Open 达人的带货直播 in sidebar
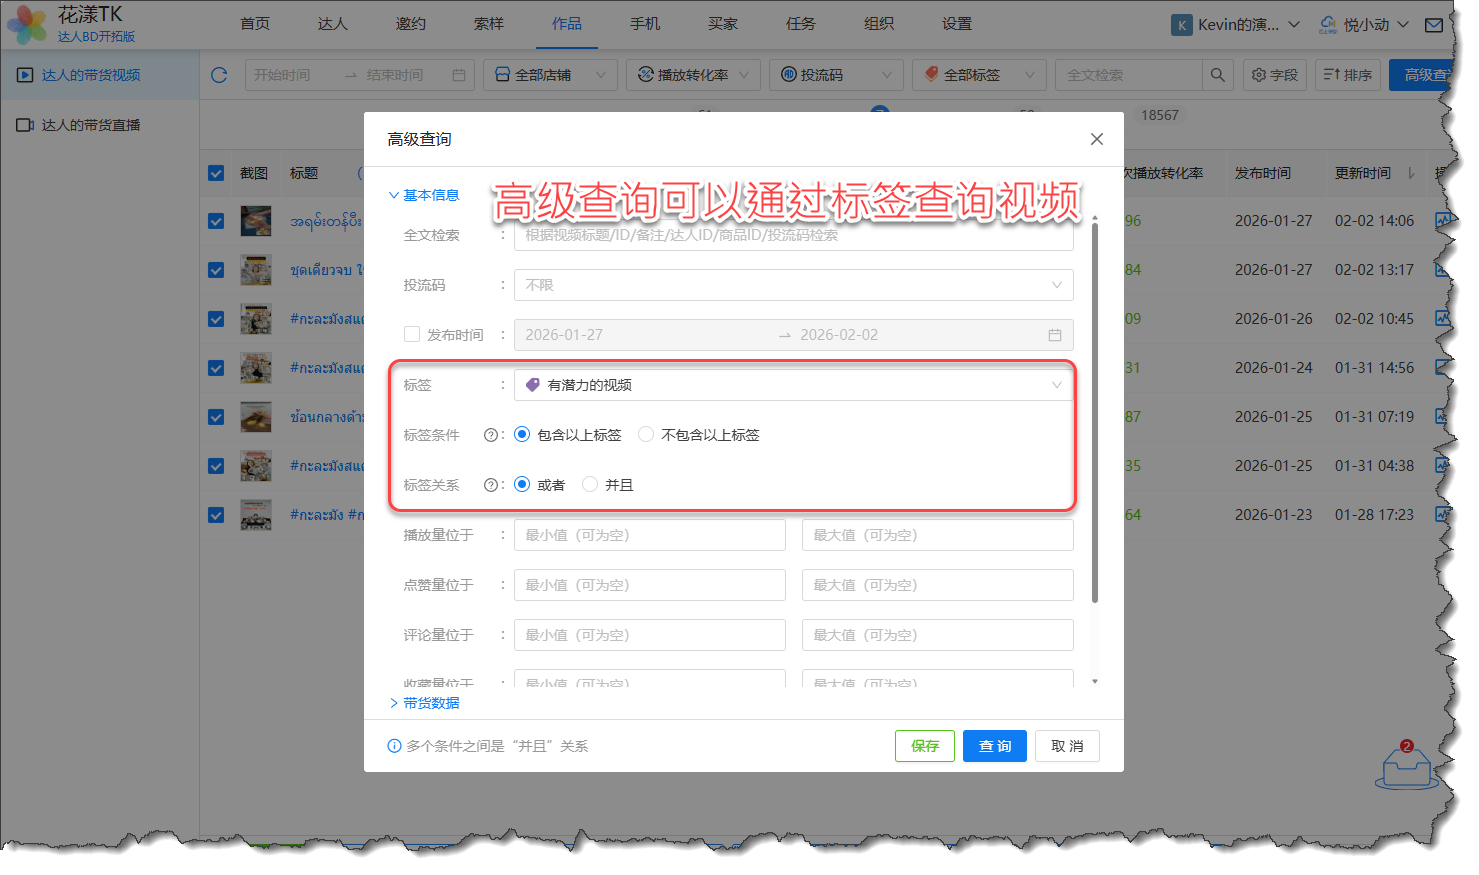This screenshot has width=1479, height=875. click(x=90, y=125)
